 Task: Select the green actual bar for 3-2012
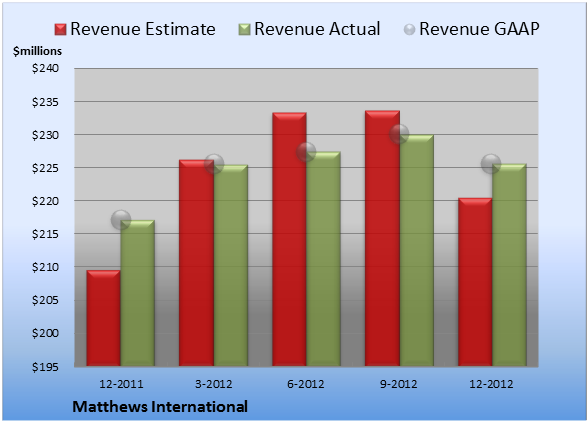[x=231, y=265]
